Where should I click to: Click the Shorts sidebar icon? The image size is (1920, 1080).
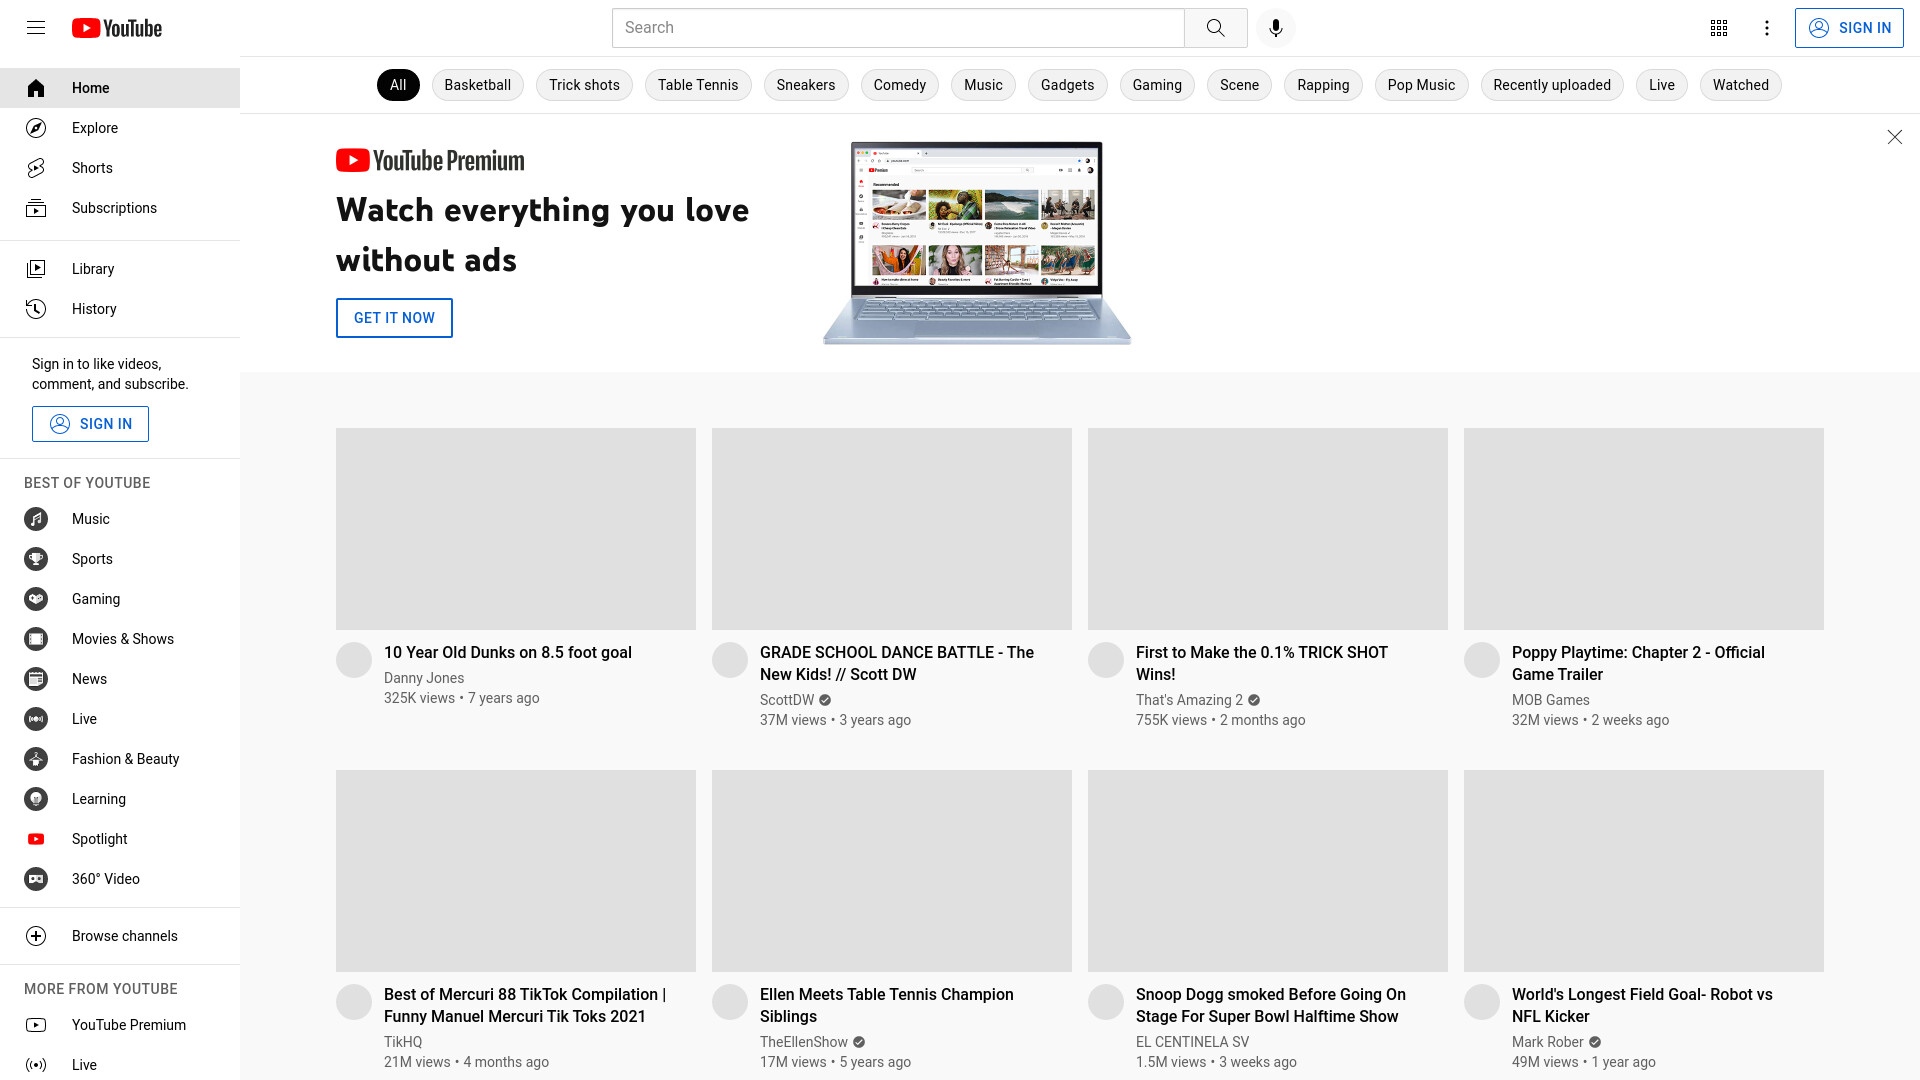tap(36, 168)
